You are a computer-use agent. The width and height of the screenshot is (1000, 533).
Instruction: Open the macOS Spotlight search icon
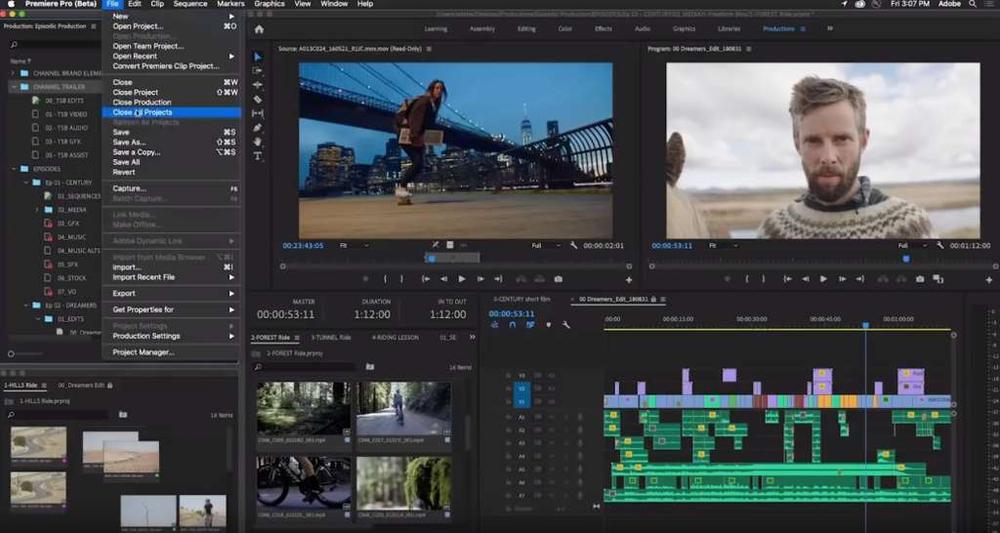tap(973, 4)
